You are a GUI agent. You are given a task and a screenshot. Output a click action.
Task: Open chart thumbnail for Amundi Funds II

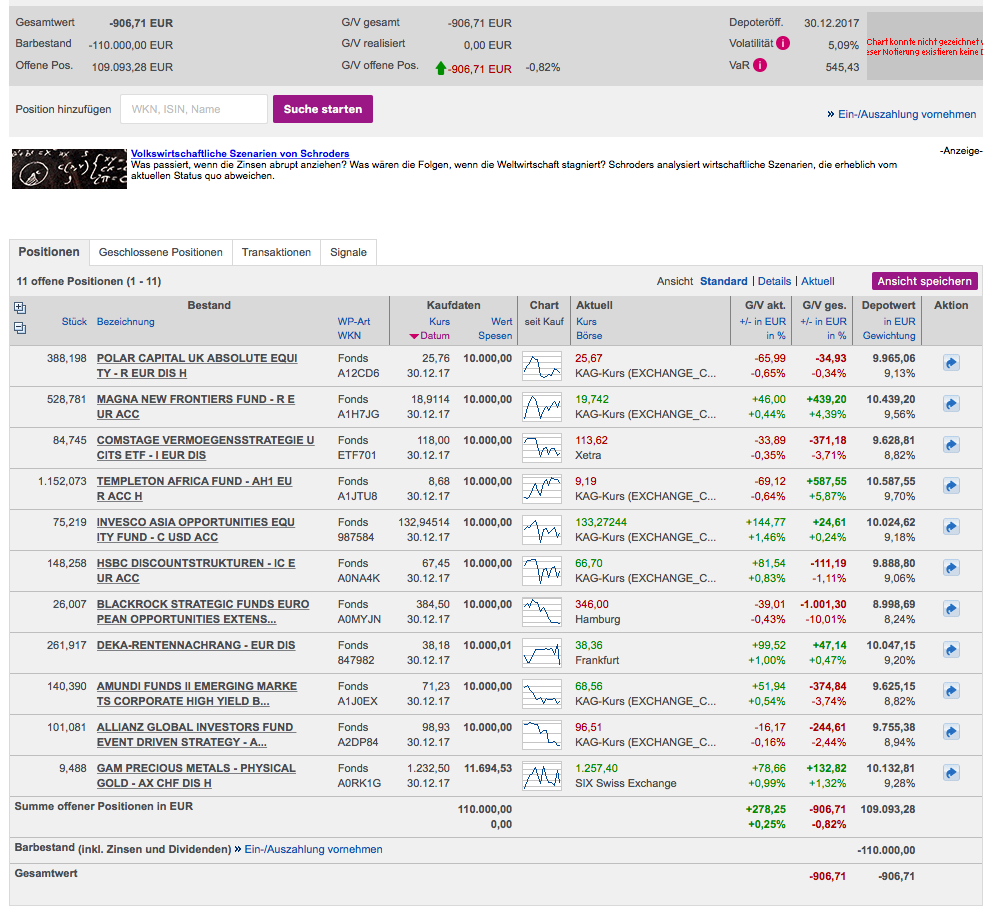541,694
